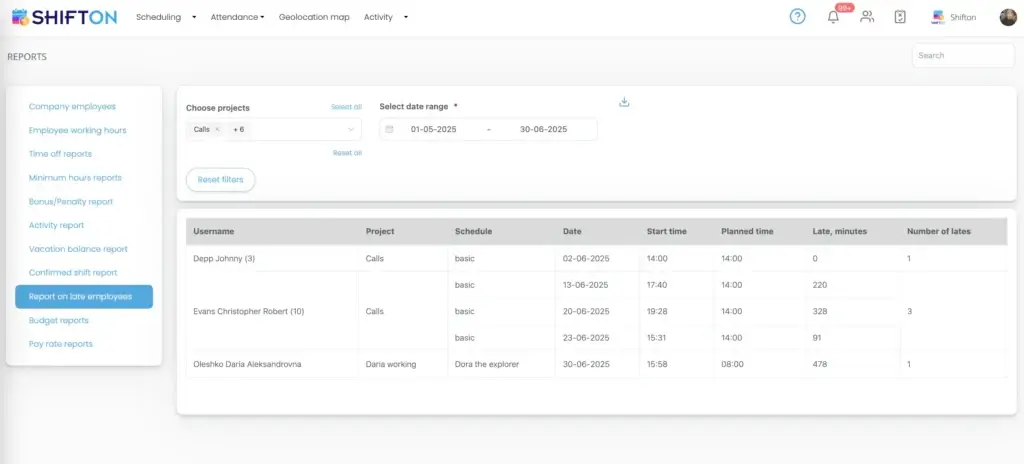Open the Budget reports section
The image size is (1024, 464).
59,321
